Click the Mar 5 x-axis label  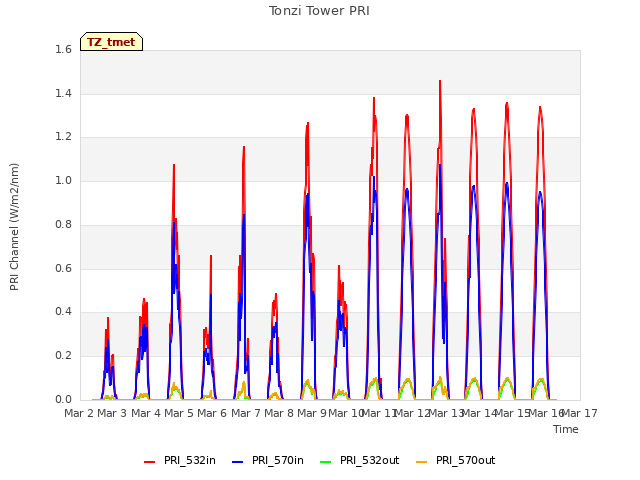point(179,413)
